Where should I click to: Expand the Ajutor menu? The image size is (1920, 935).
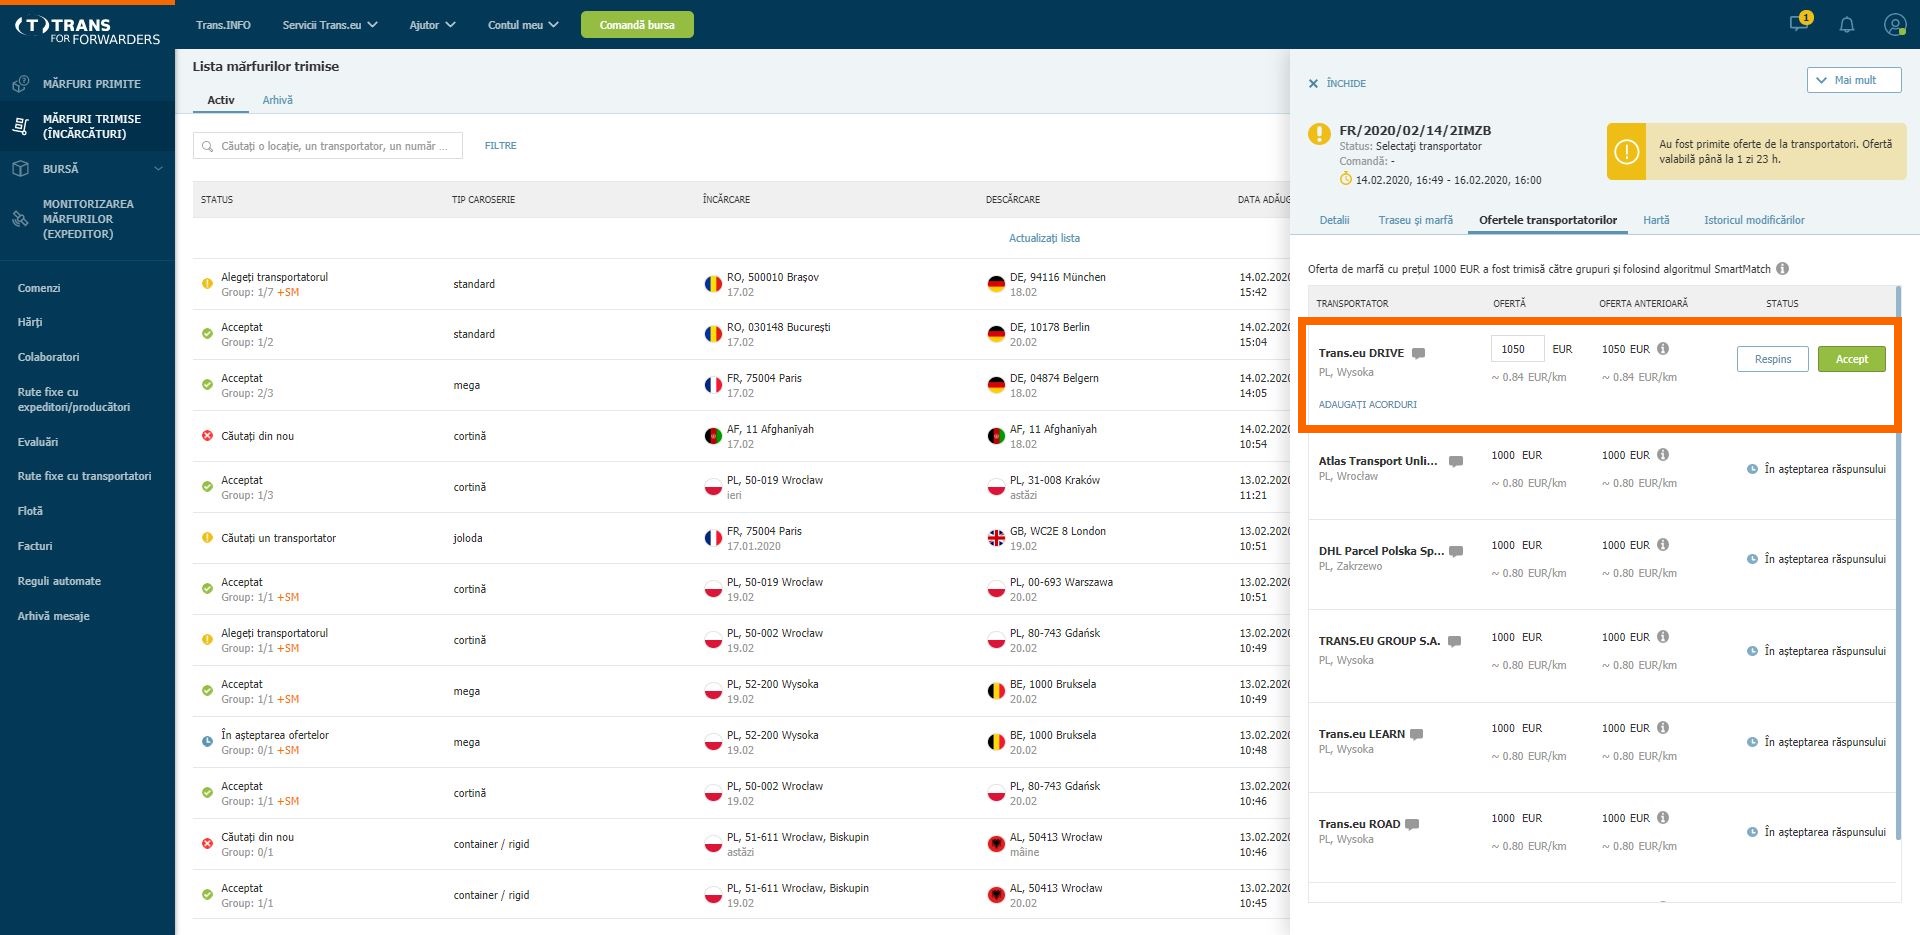(432, 25)
